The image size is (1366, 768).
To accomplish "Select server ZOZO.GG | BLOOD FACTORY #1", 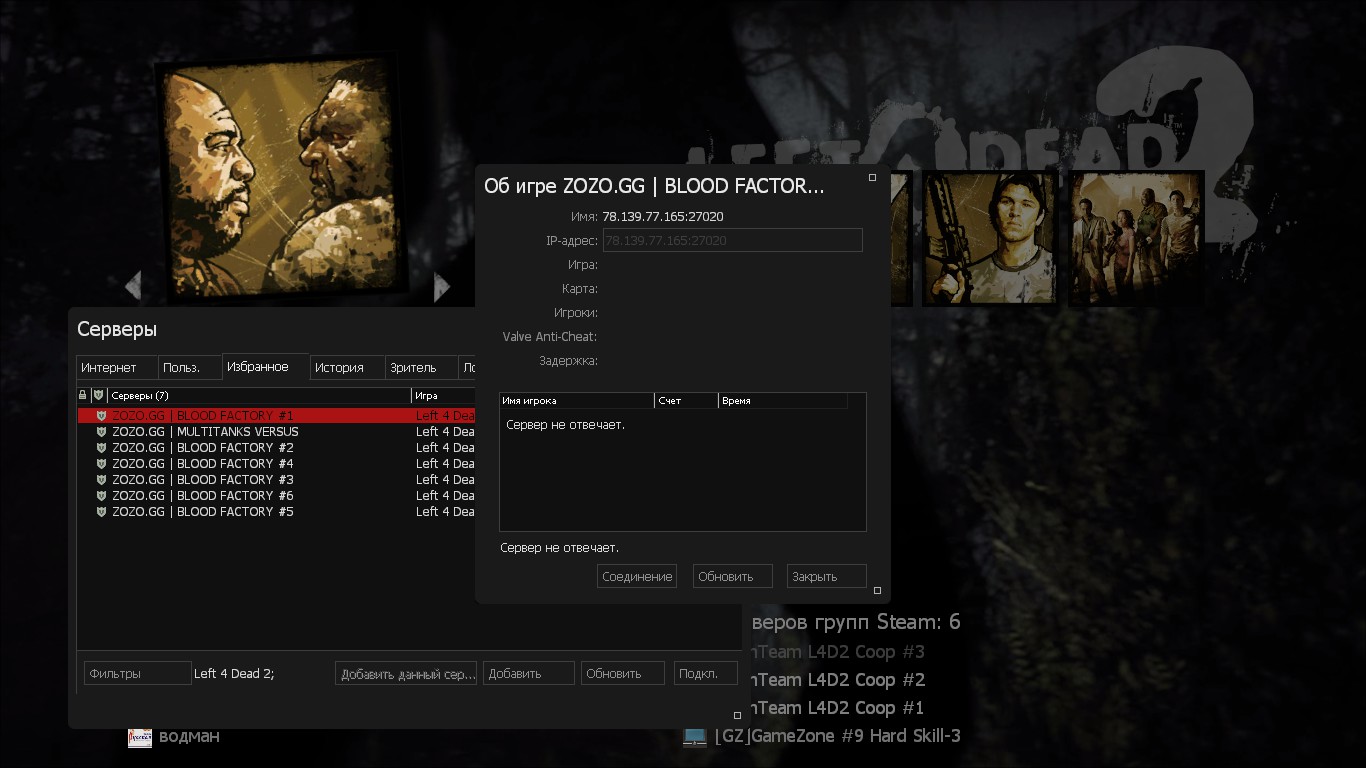I will tap(276, 415).
